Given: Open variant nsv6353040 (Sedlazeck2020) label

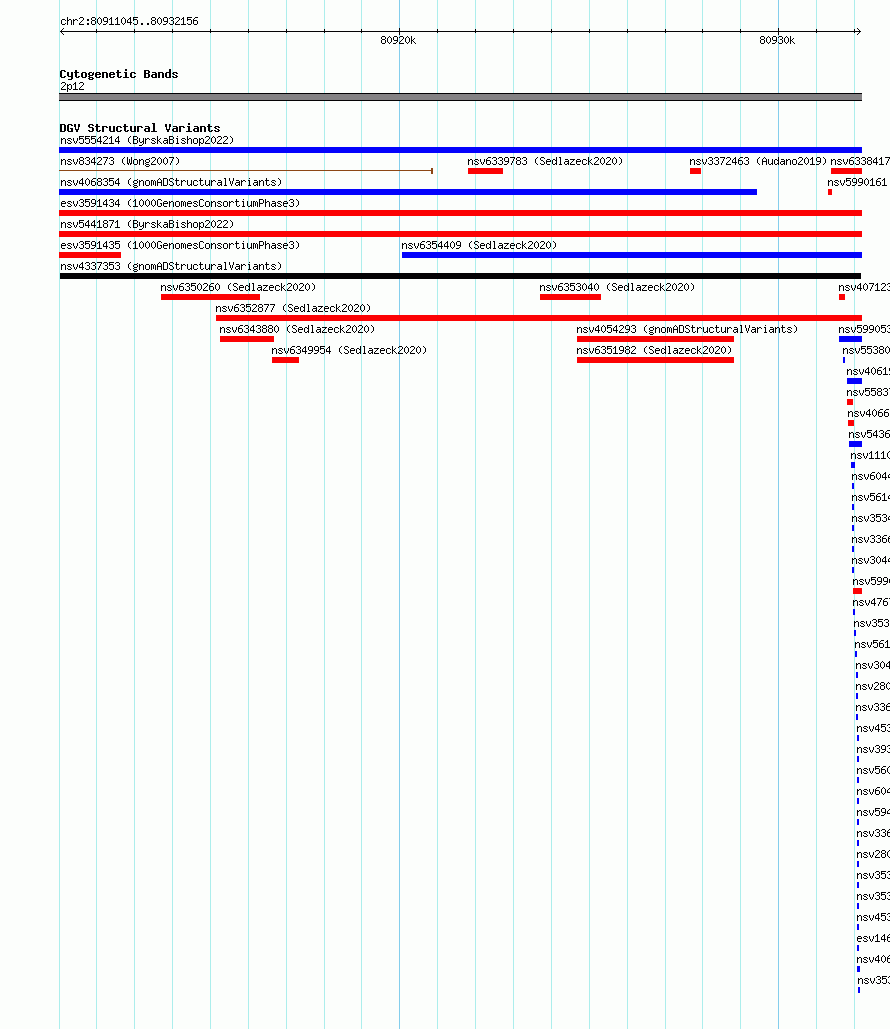Looking at the screenshot, I should pyautogui.click(x=617, y=287).
